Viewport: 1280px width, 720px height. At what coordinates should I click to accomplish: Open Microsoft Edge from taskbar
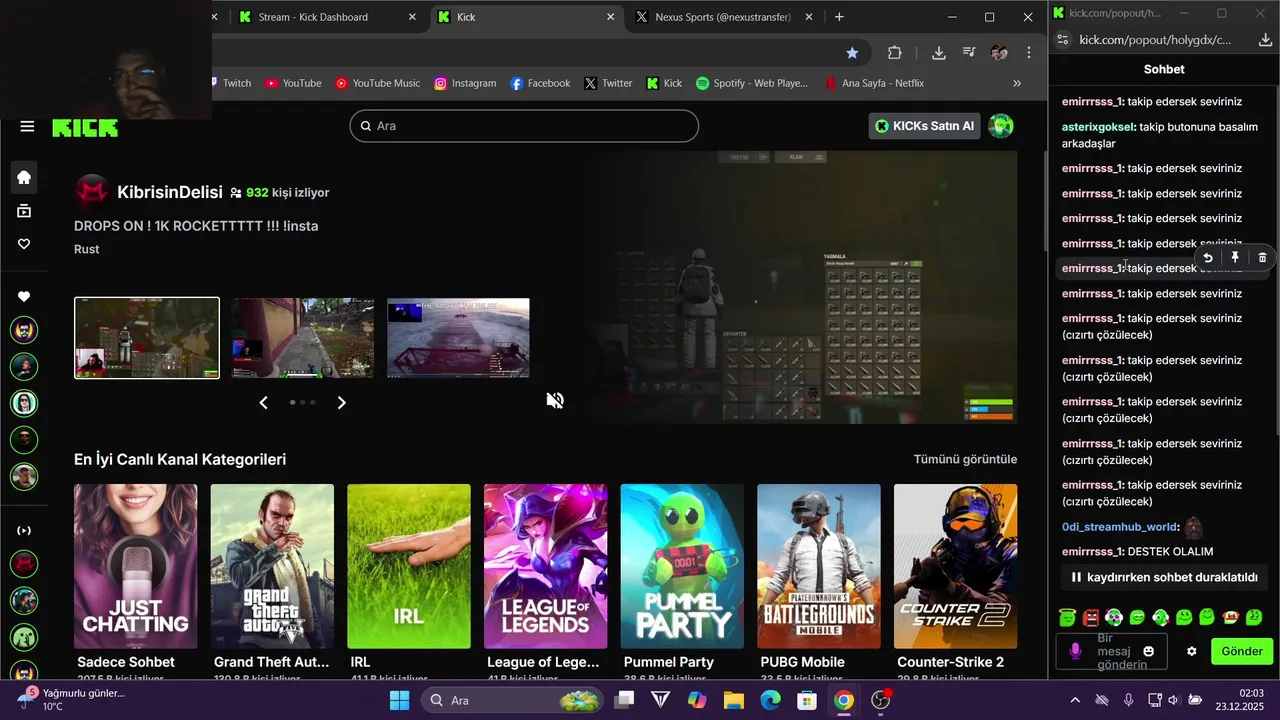point(770,700)
